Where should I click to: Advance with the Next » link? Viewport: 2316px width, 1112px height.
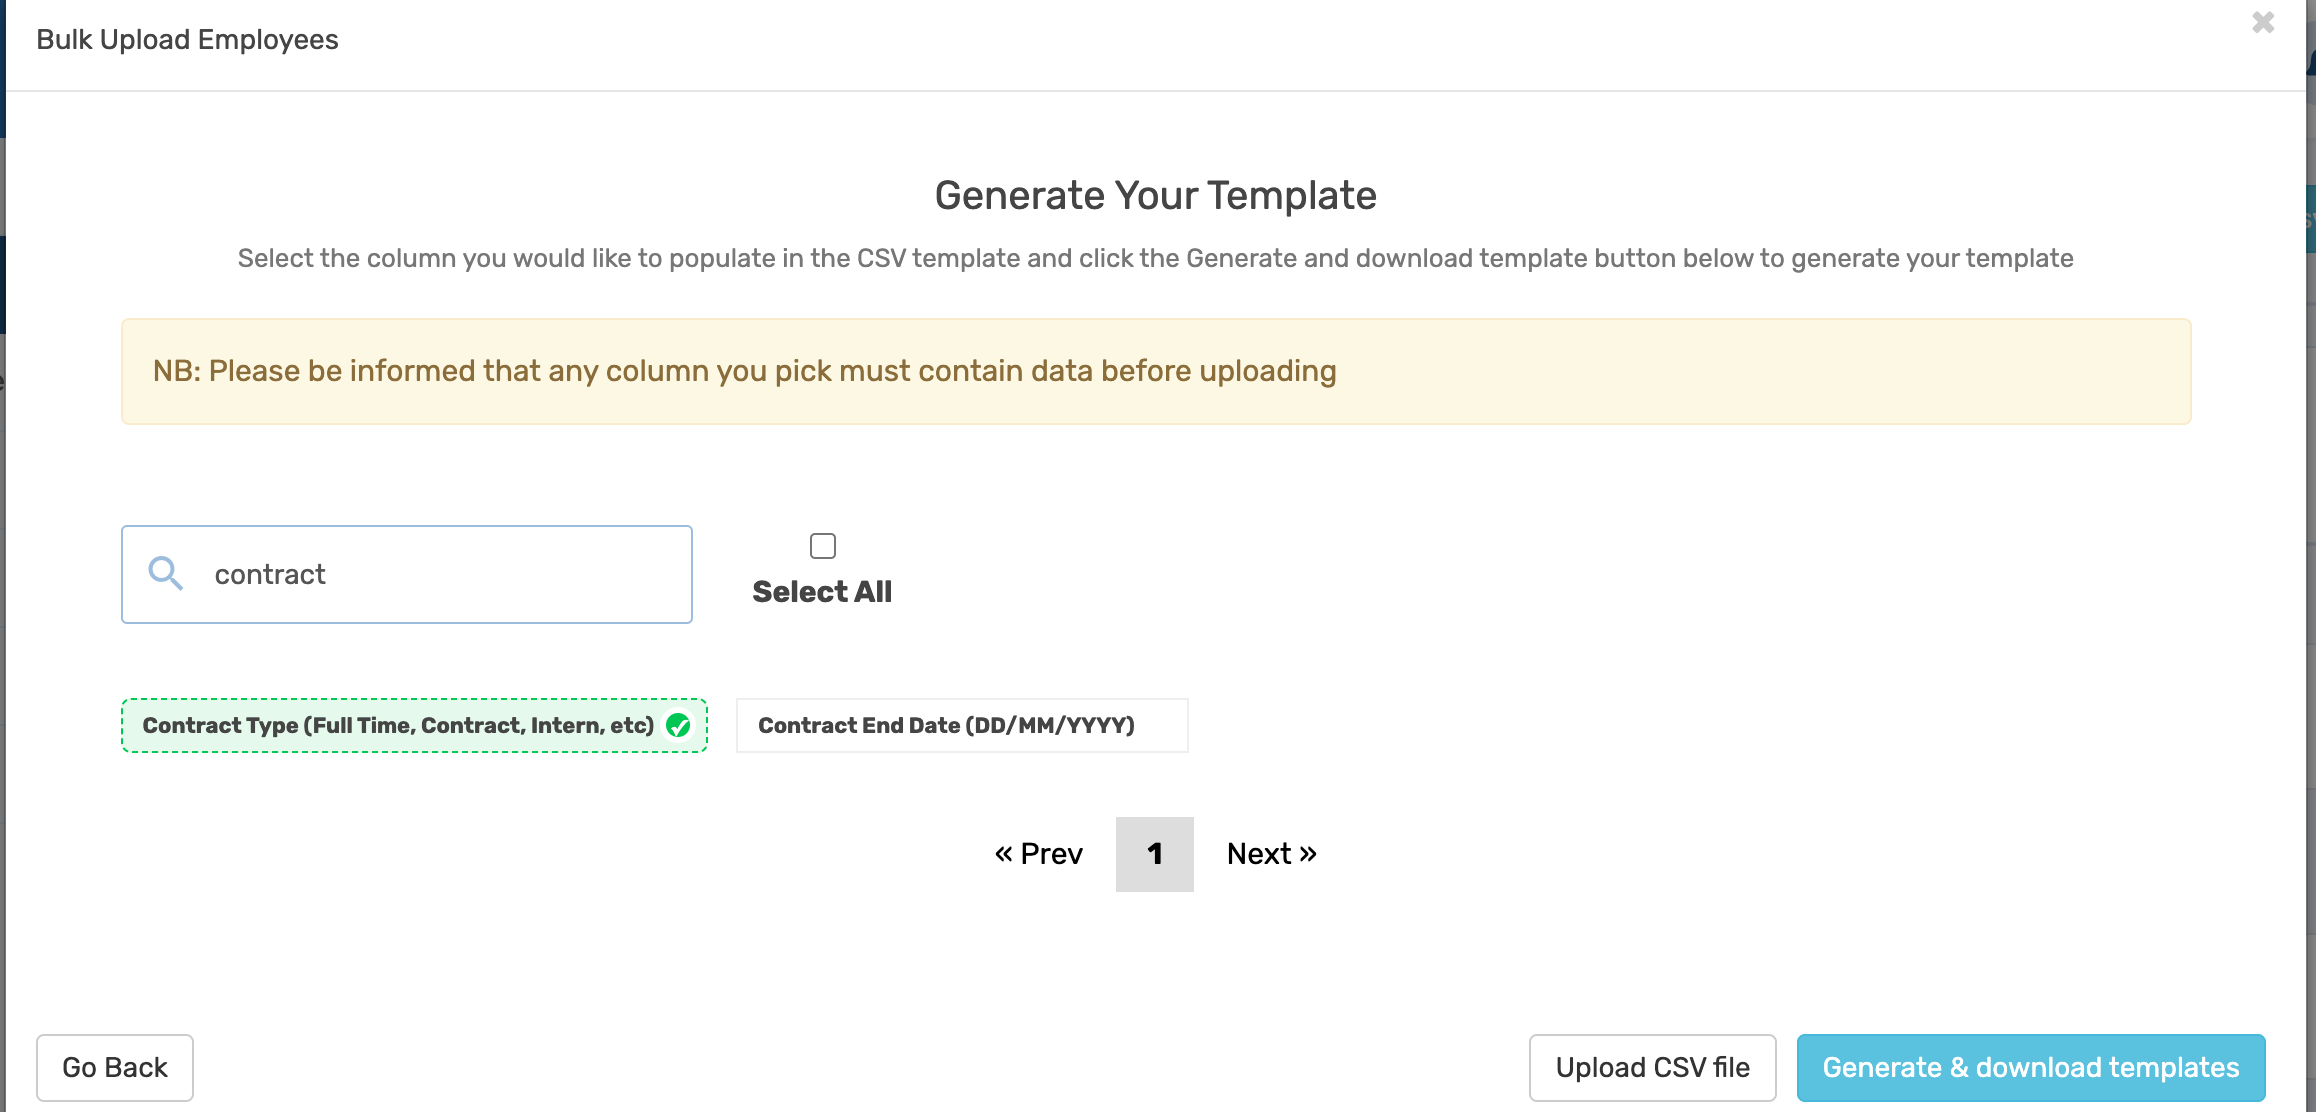click(1272, 854)
